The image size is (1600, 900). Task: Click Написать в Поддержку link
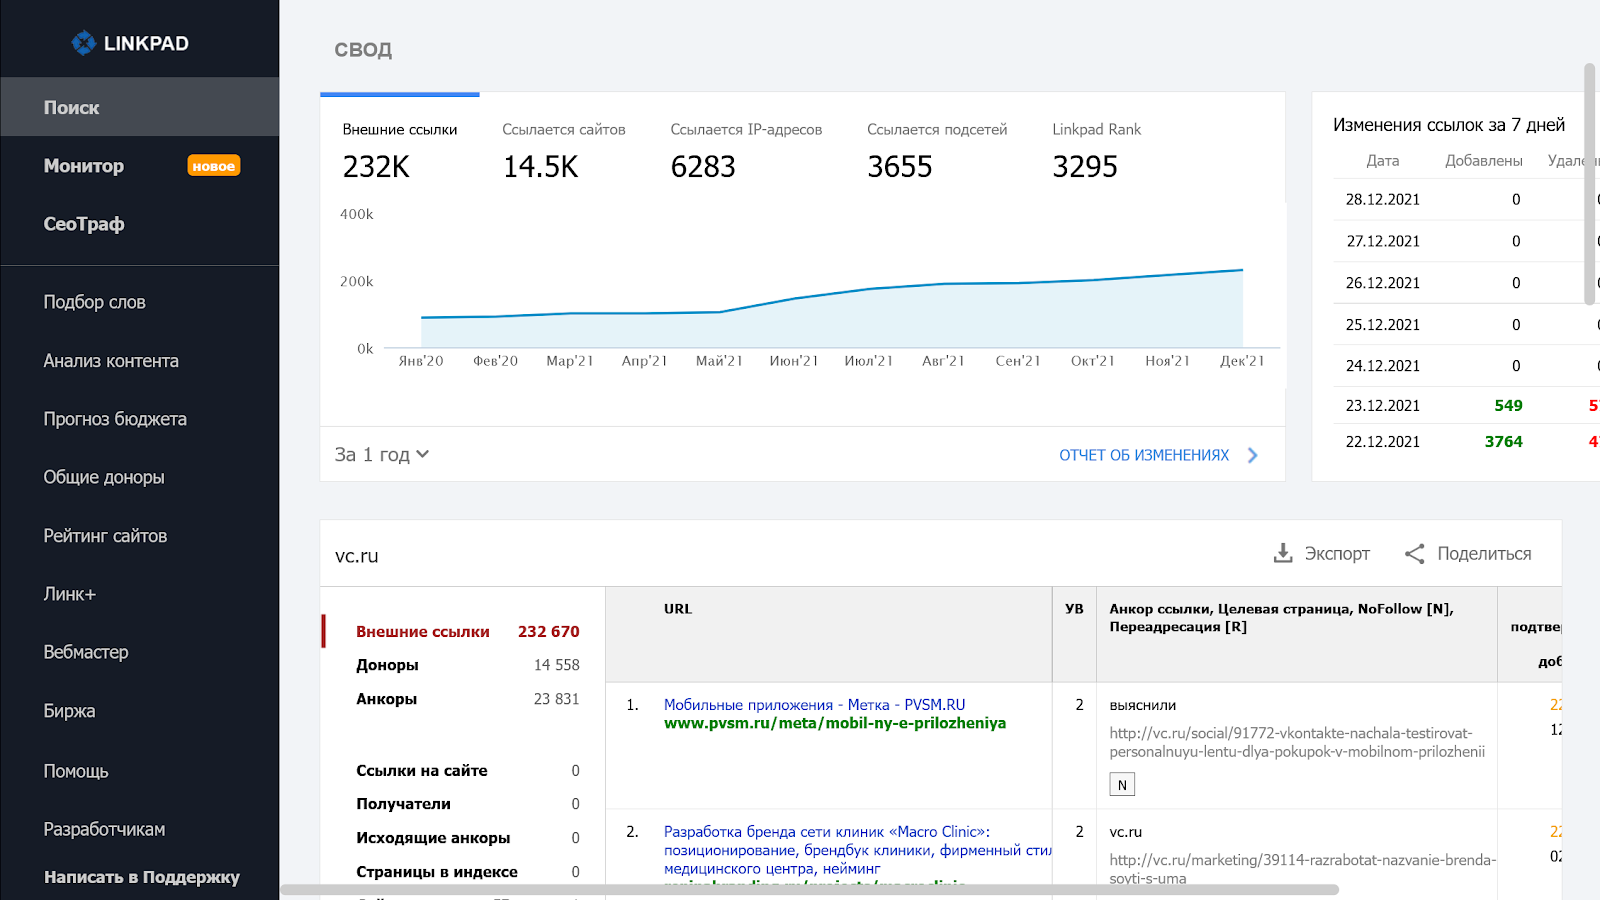[142, 877]
